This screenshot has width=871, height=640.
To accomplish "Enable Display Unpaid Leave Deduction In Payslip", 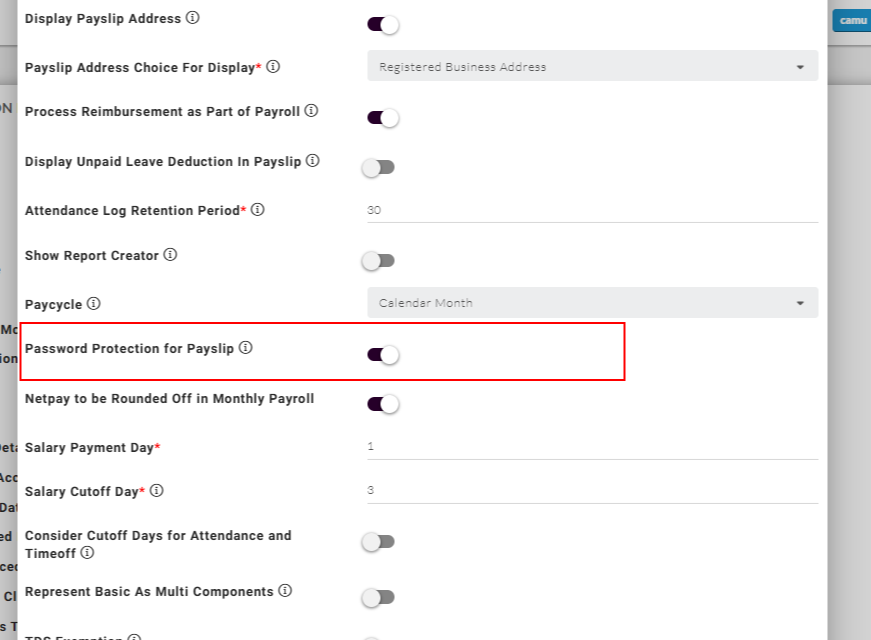I will [379, 167].
